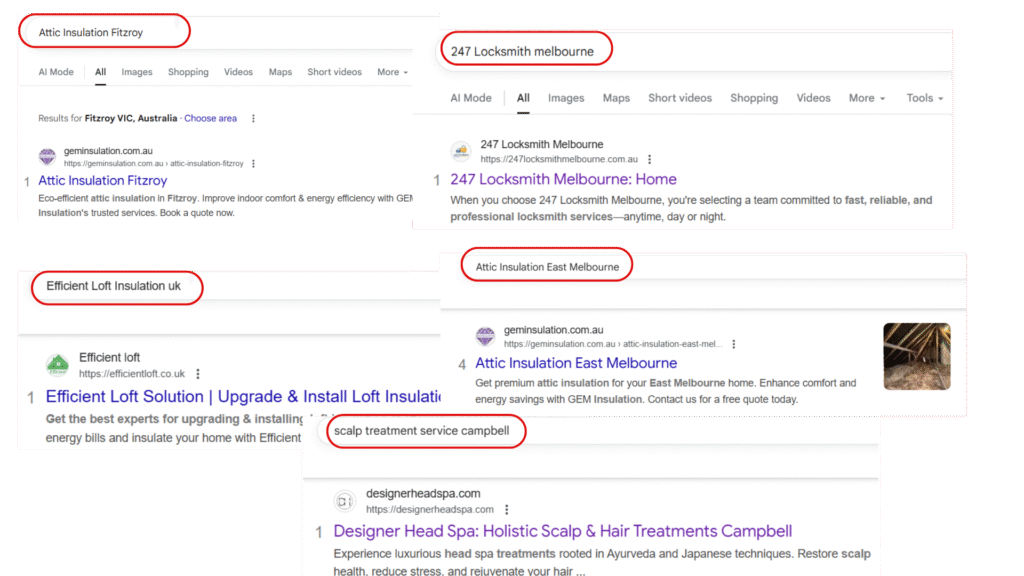Click the designerheadspa.com site favicon
1024x576 pixels.
click(x=344, y=501)
